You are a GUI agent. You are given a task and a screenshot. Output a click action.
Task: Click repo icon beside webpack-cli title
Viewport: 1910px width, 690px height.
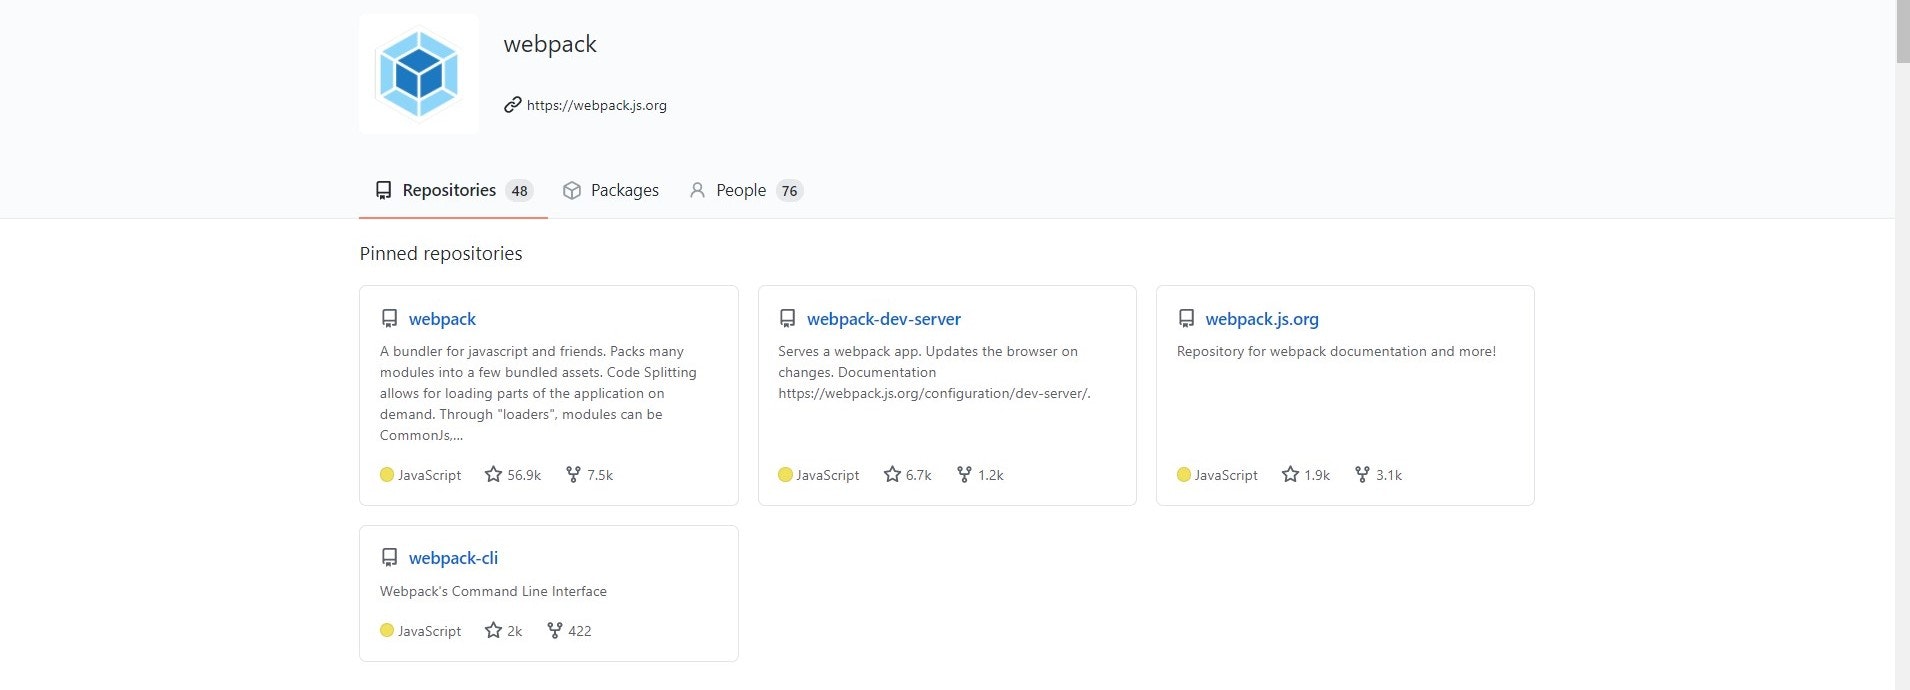389,558
